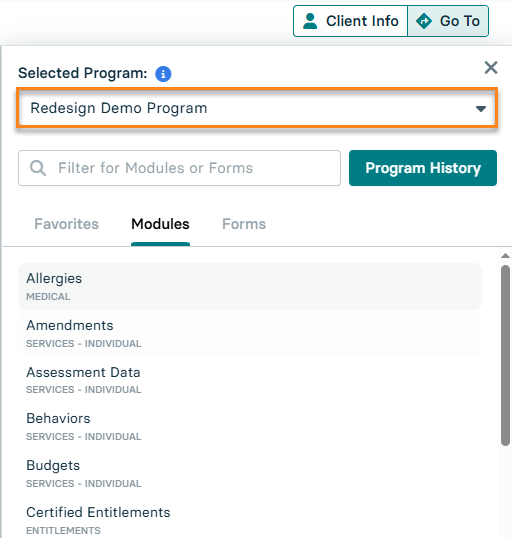Click the dropdown caret arrow of Selected Program

tap(481, 109)
